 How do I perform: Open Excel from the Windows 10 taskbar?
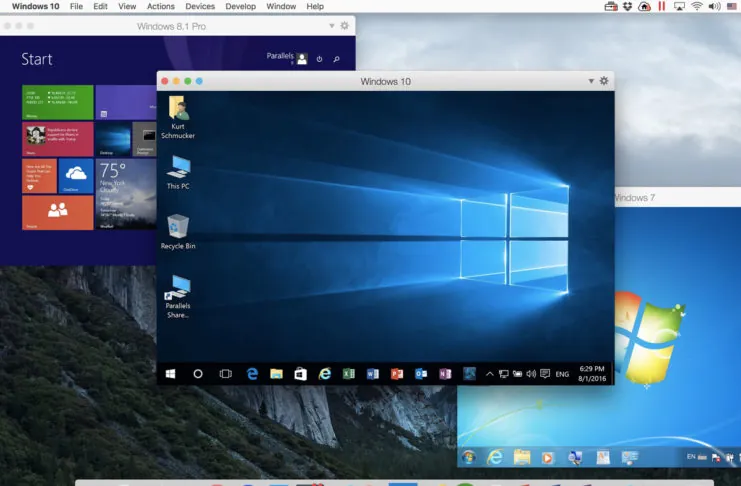[x=349, y=374]
